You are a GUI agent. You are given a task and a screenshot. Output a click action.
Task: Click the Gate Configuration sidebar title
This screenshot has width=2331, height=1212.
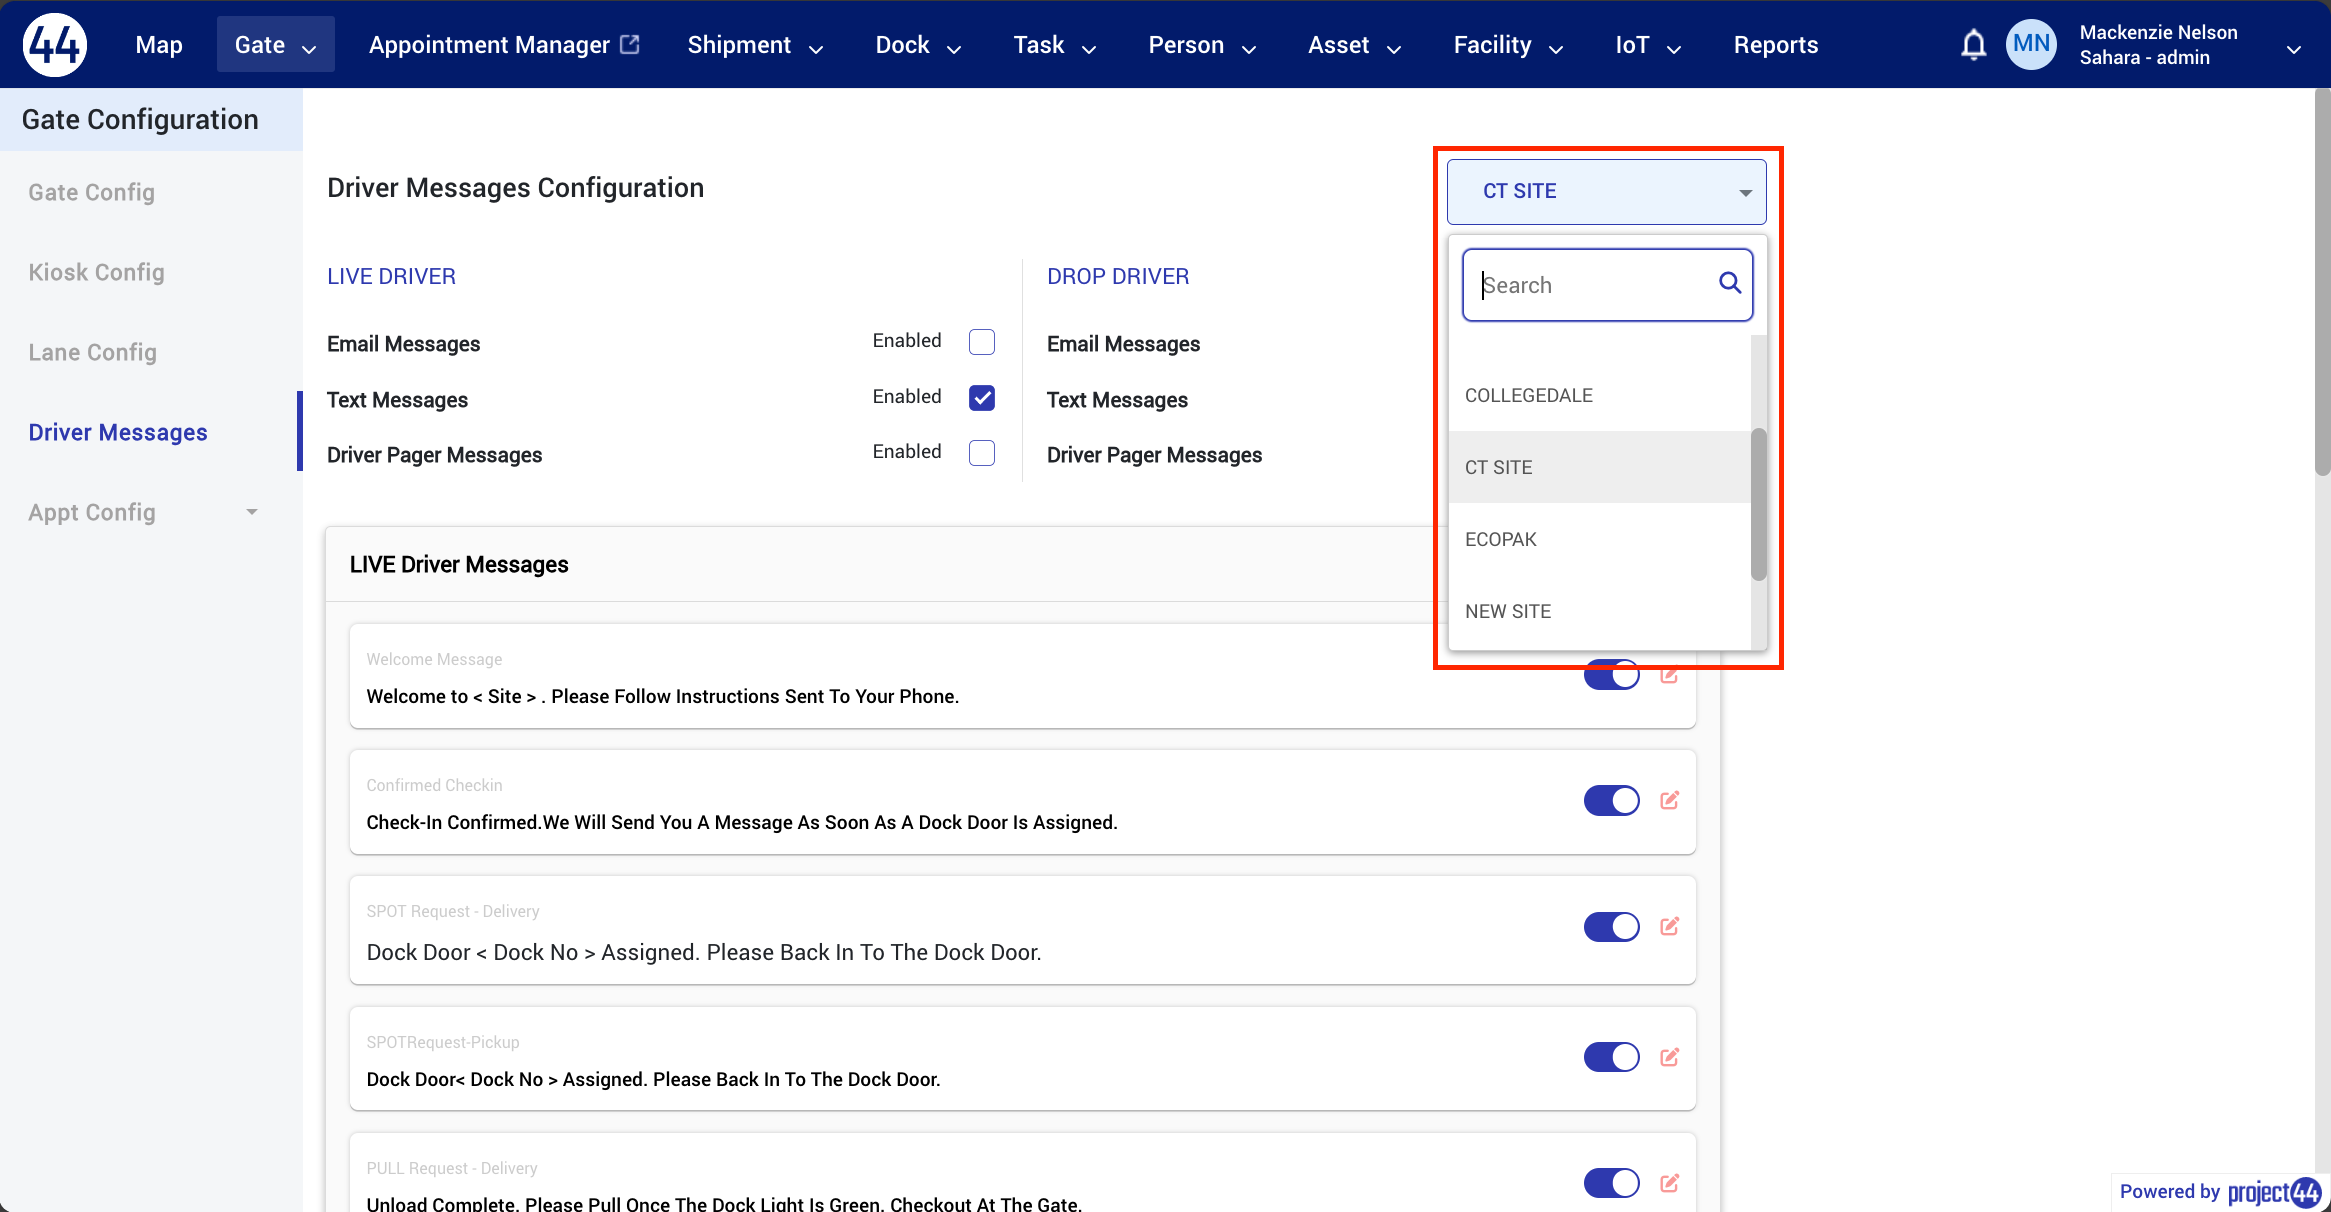(140, 119)
